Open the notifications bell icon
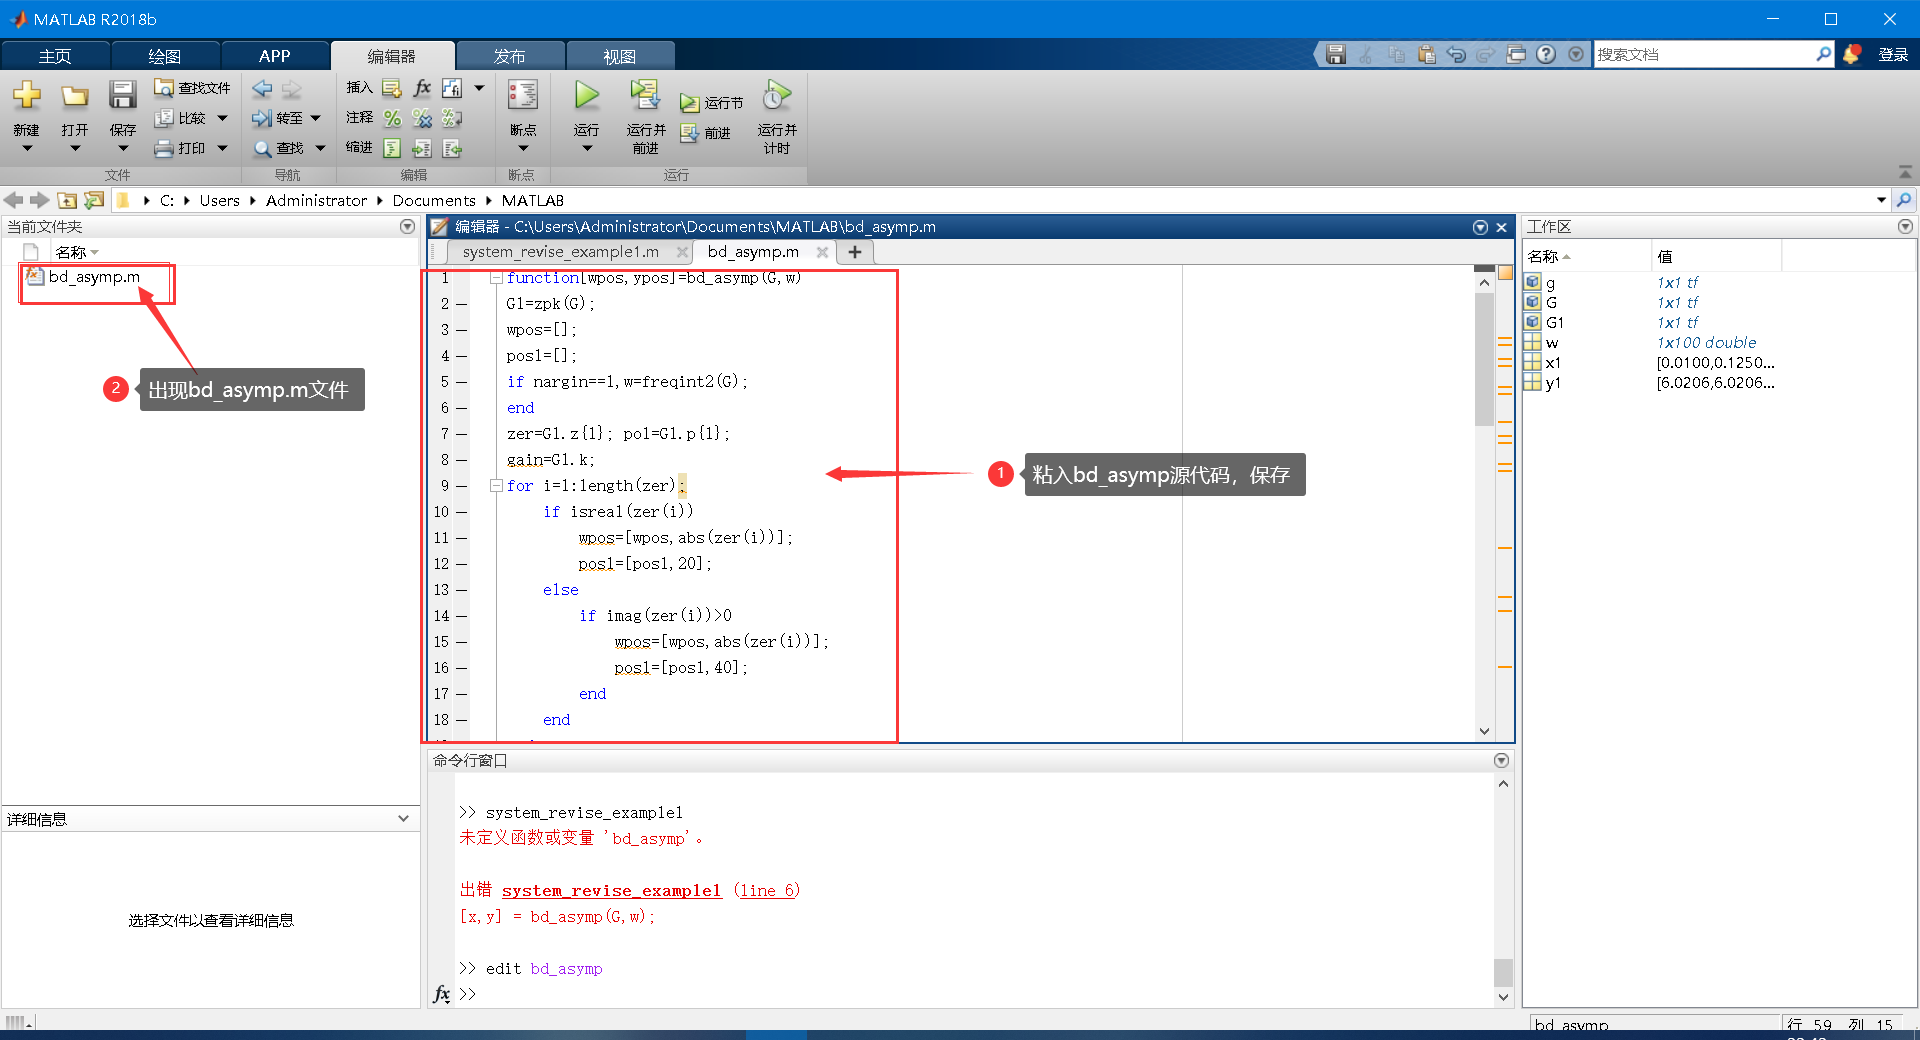 click(x=1852, y=55)
